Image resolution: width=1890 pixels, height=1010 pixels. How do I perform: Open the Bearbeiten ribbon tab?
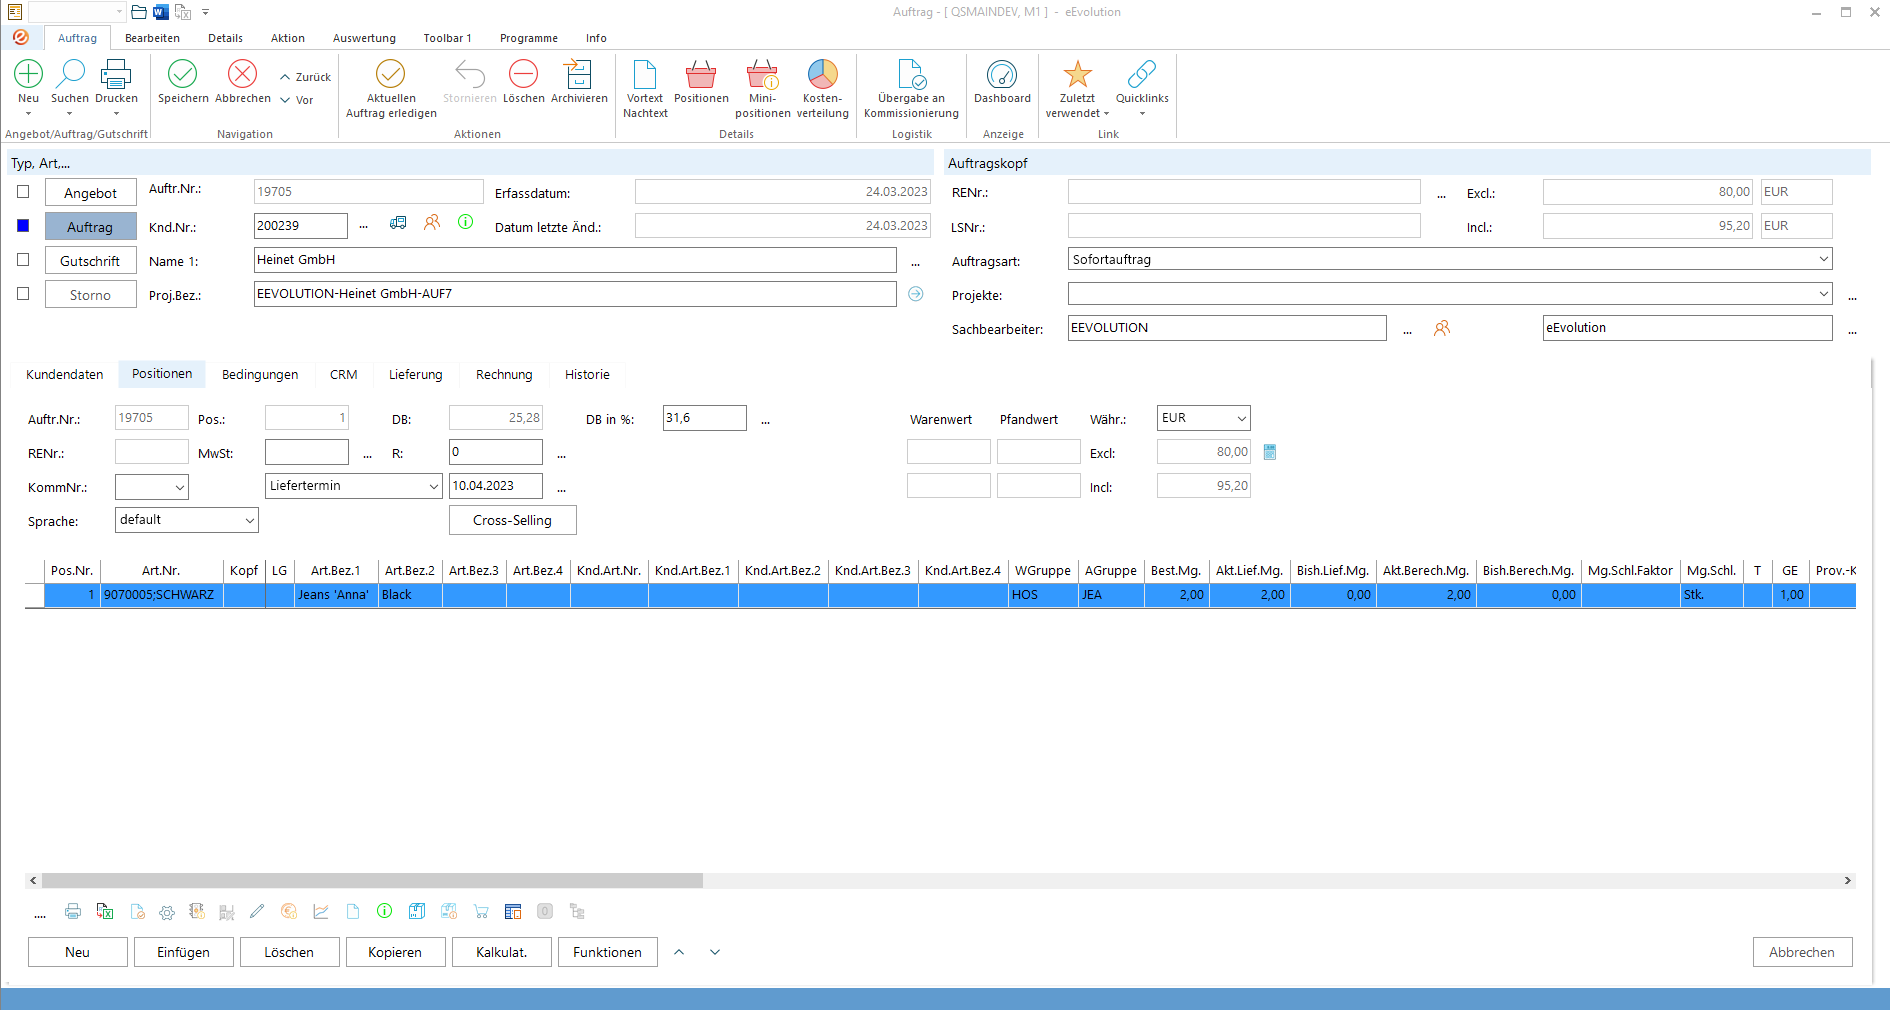(152, 38)
